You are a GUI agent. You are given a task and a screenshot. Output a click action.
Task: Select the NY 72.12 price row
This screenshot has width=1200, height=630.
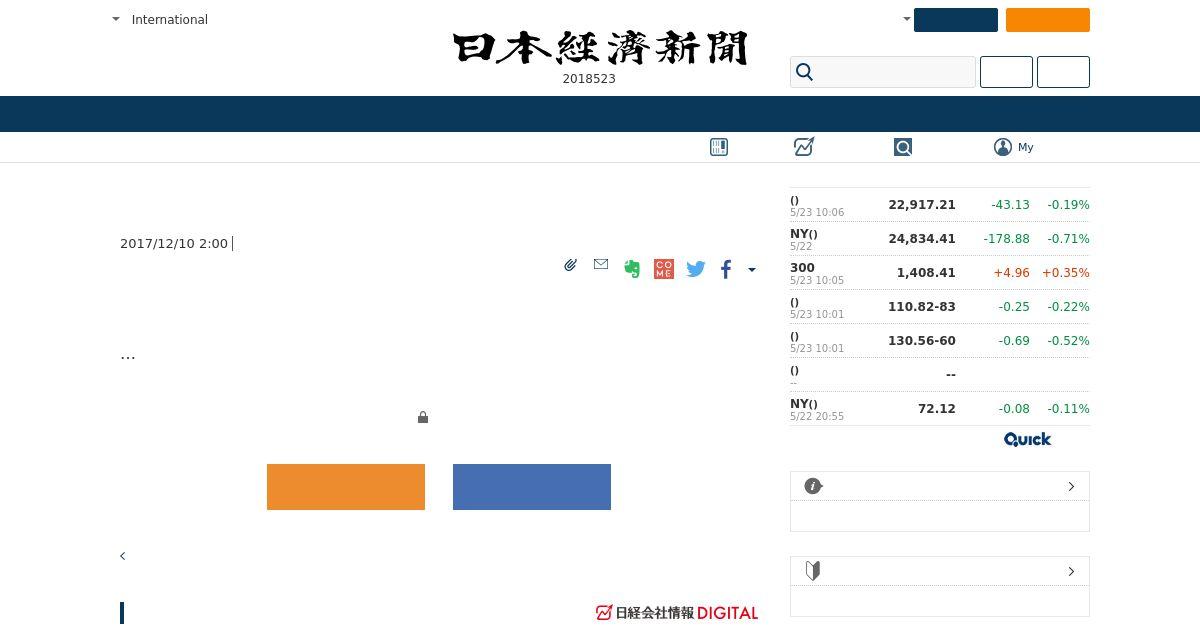pyautogui.click(x=940, y=409)
